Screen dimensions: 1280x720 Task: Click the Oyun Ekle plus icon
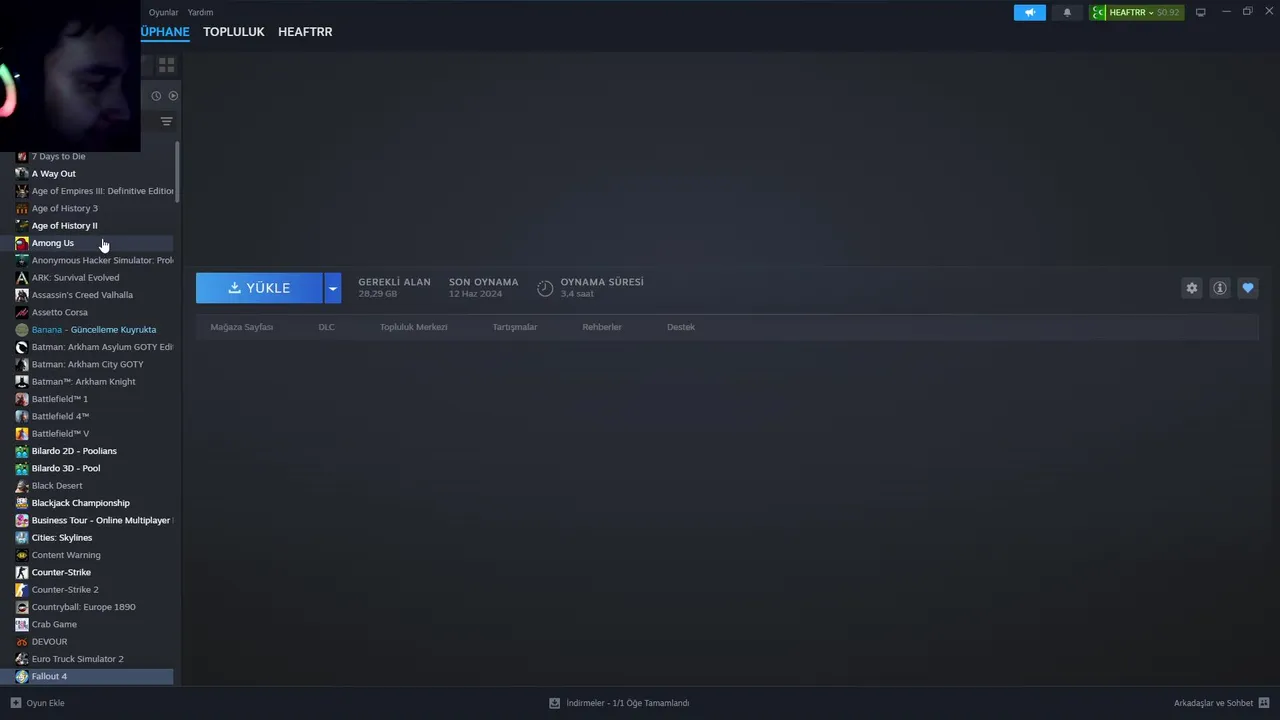click(16, 703)
